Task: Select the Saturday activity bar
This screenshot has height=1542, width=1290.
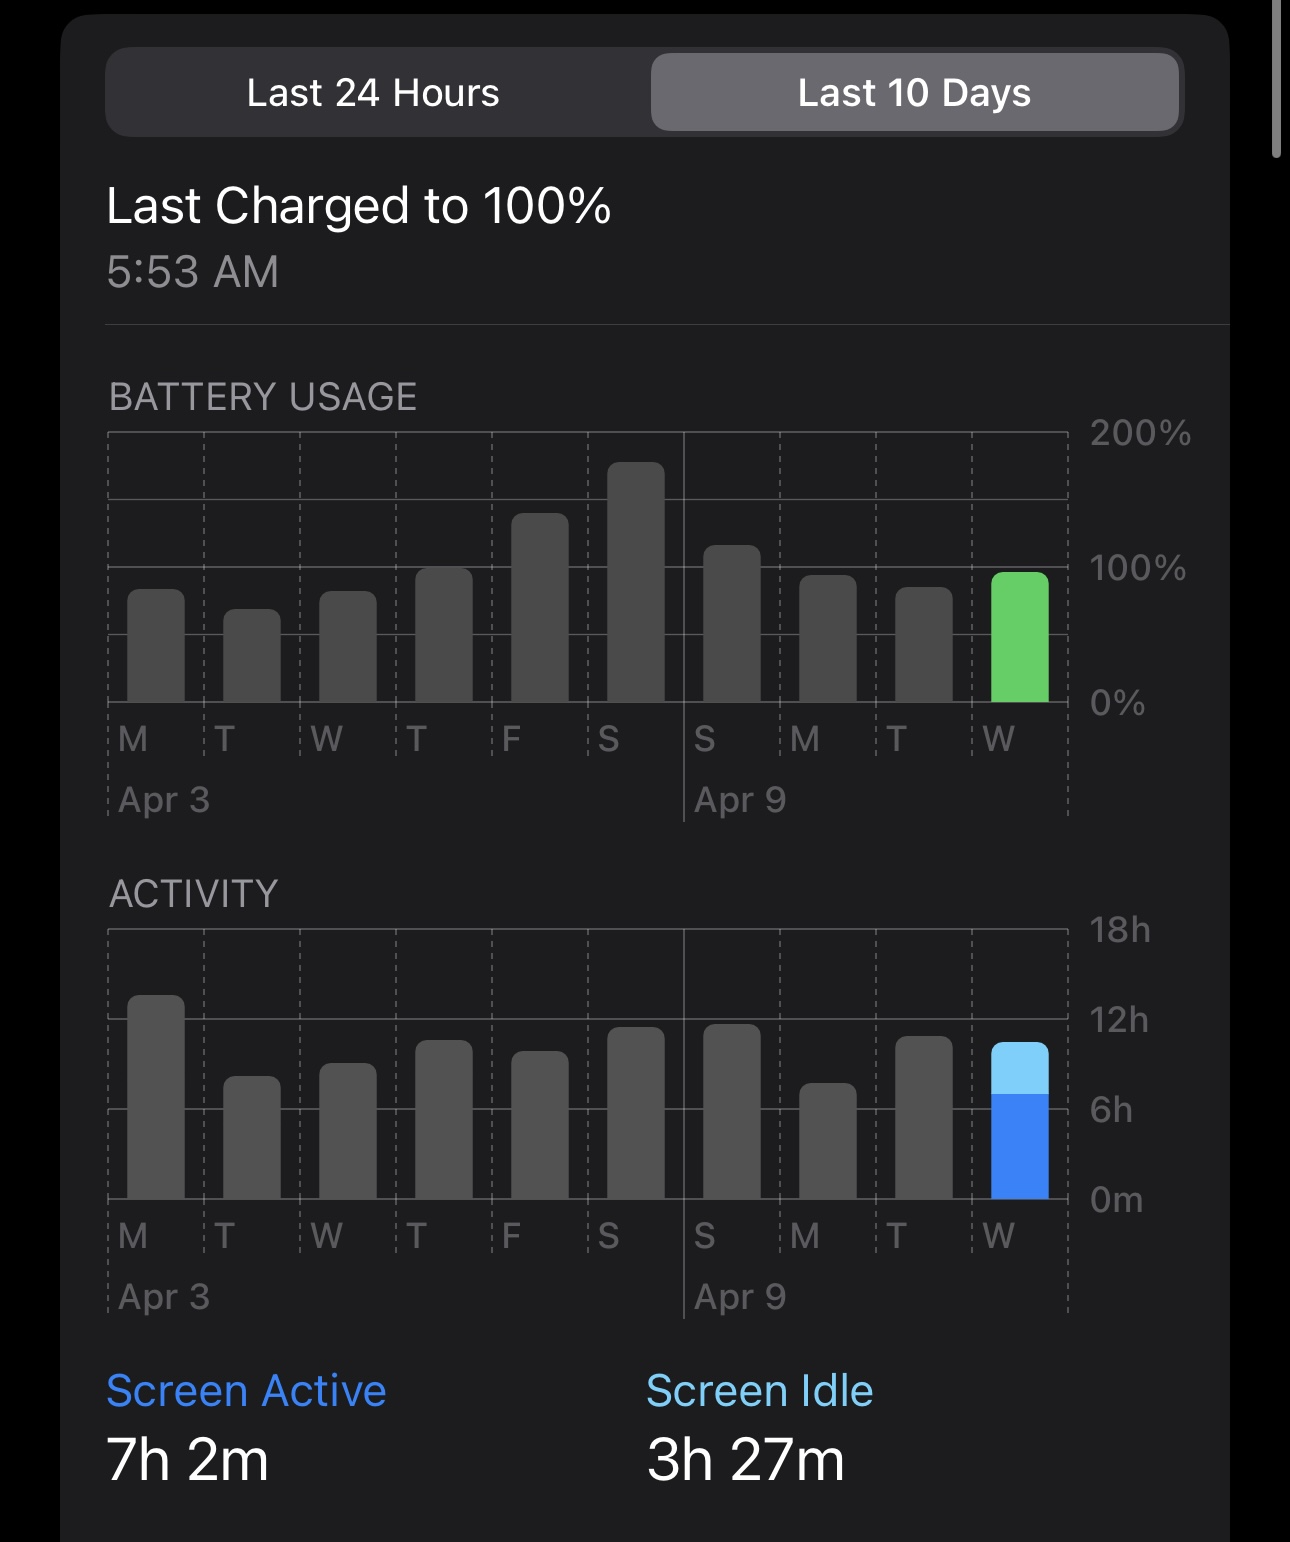Action: [635, 1113]
